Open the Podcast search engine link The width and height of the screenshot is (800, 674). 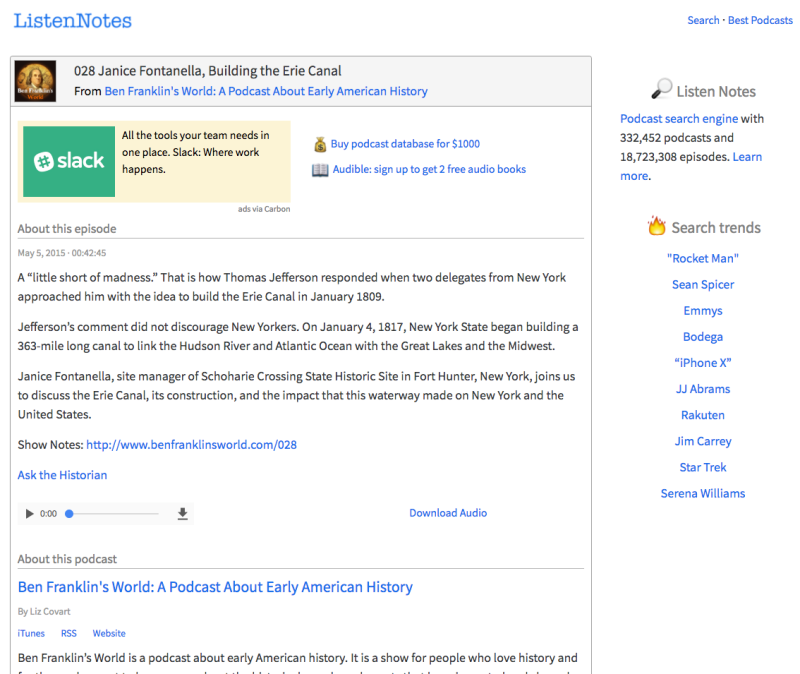tap(679, 119)
